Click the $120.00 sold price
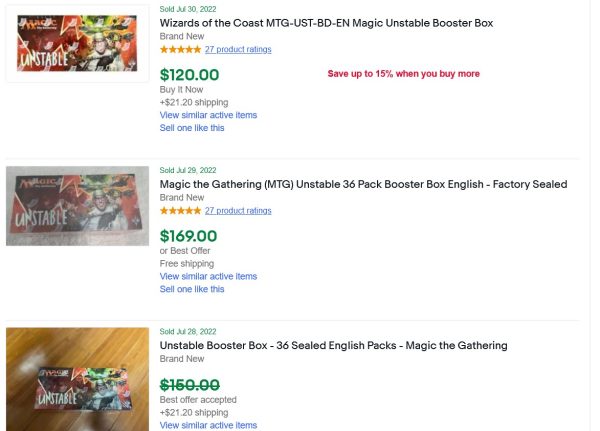 [189, 75]
